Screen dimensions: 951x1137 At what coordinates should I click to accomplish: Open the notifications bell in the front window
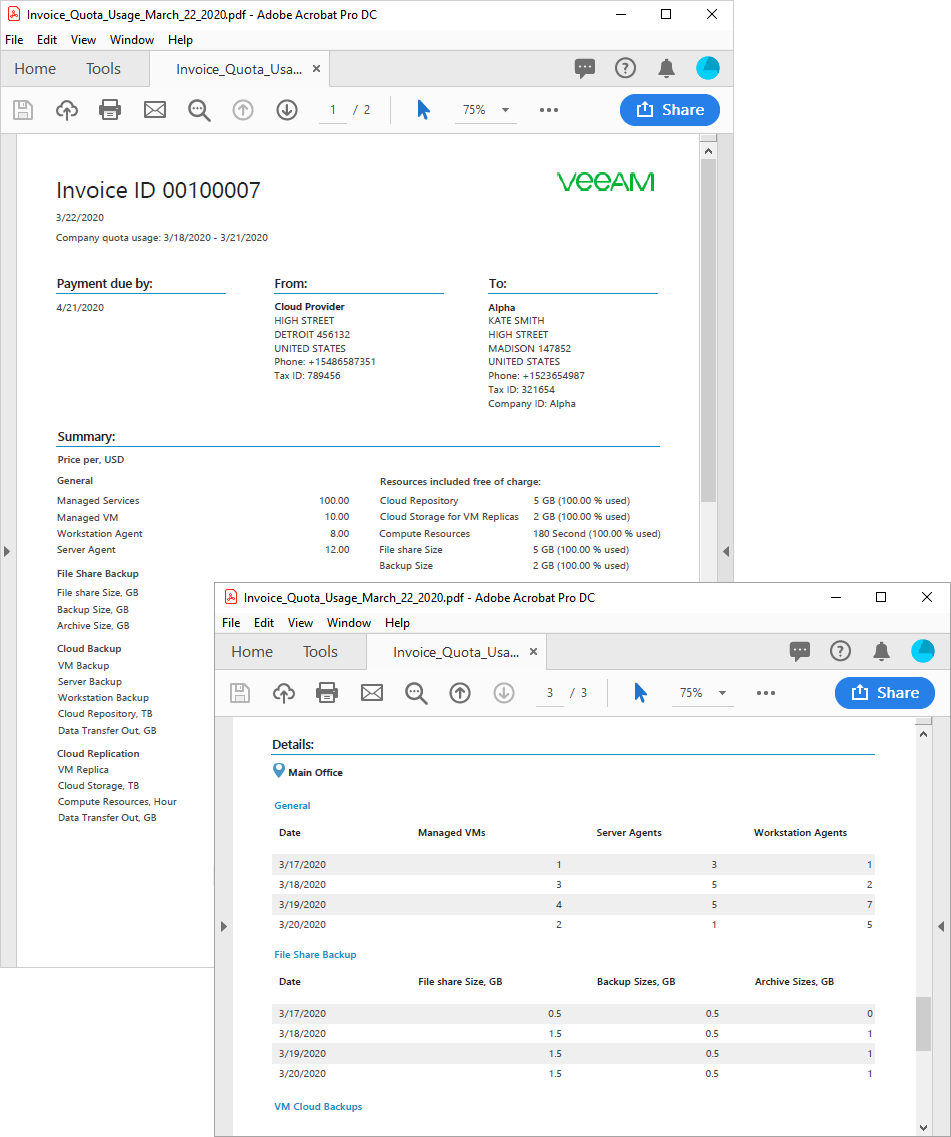tap(881, 651)
